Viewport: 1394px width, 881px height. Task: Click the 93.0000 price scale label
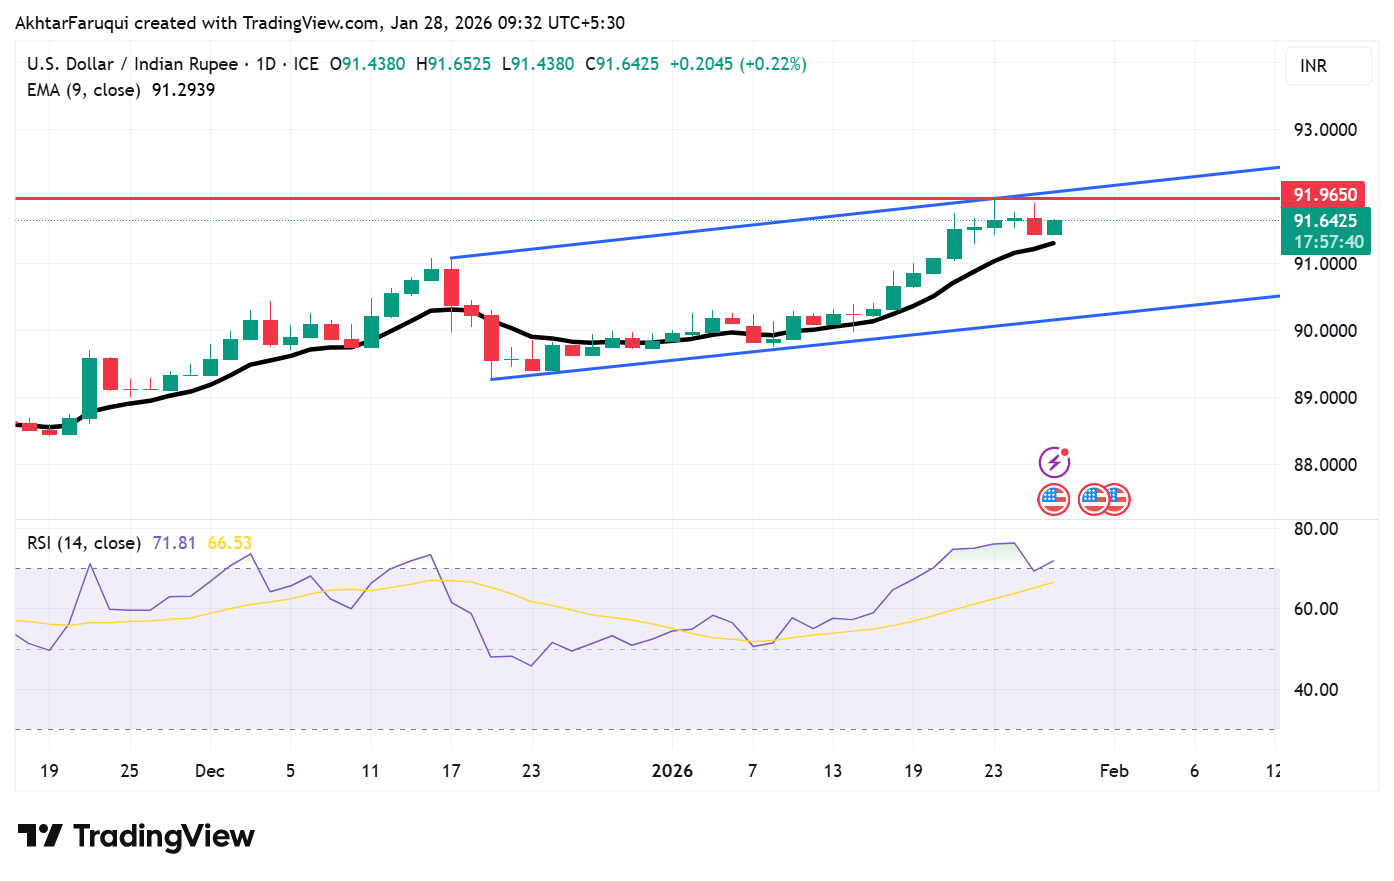pyautogui.click(x=1325, y=130)
